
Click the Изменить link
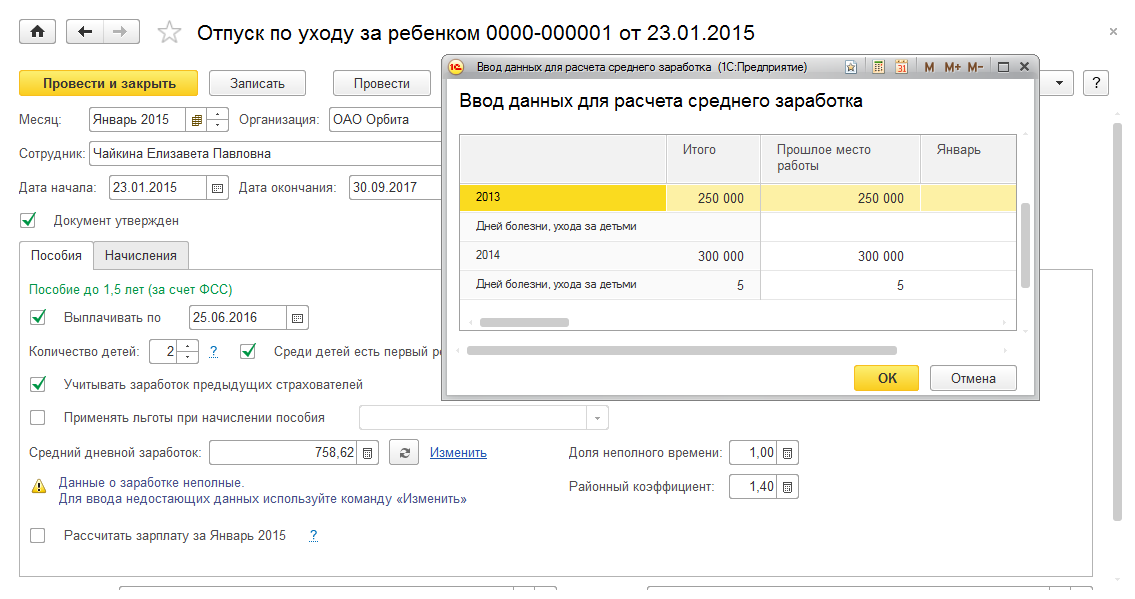click(x=458, y=453)
